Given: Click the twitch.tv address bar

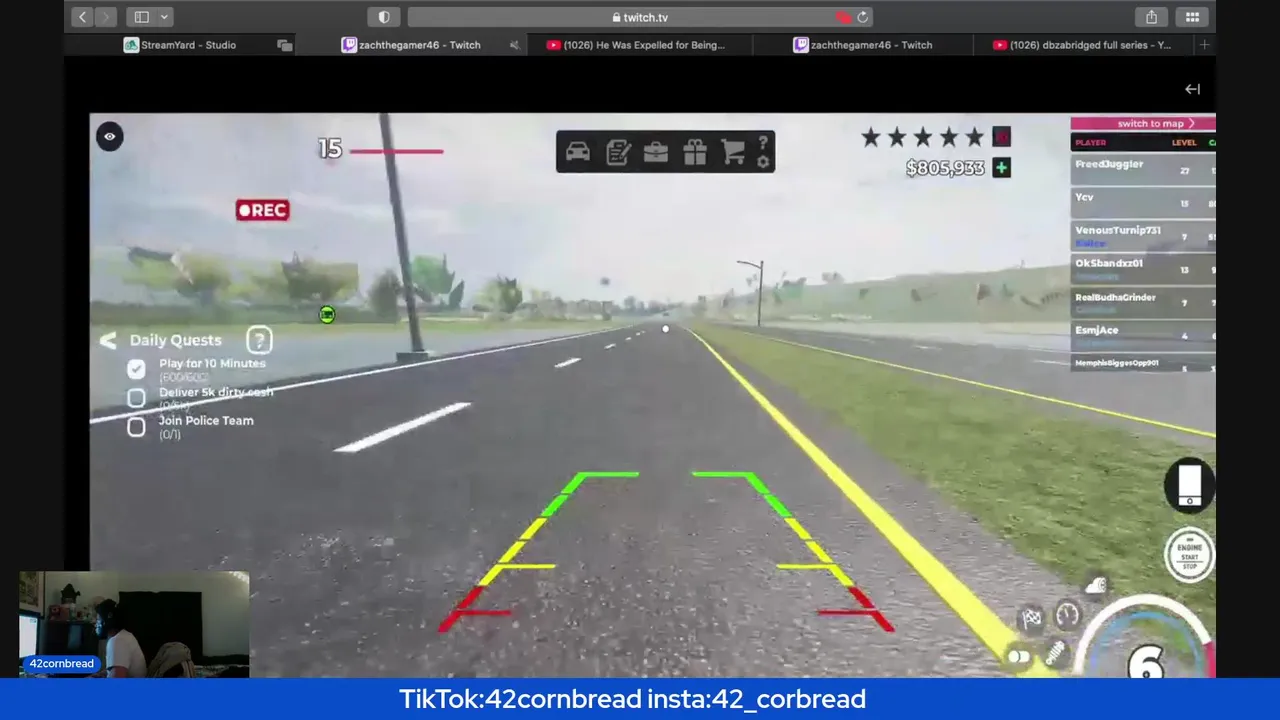Looking at the screenshot, I should pyautogui.click(x=640, y=17).
